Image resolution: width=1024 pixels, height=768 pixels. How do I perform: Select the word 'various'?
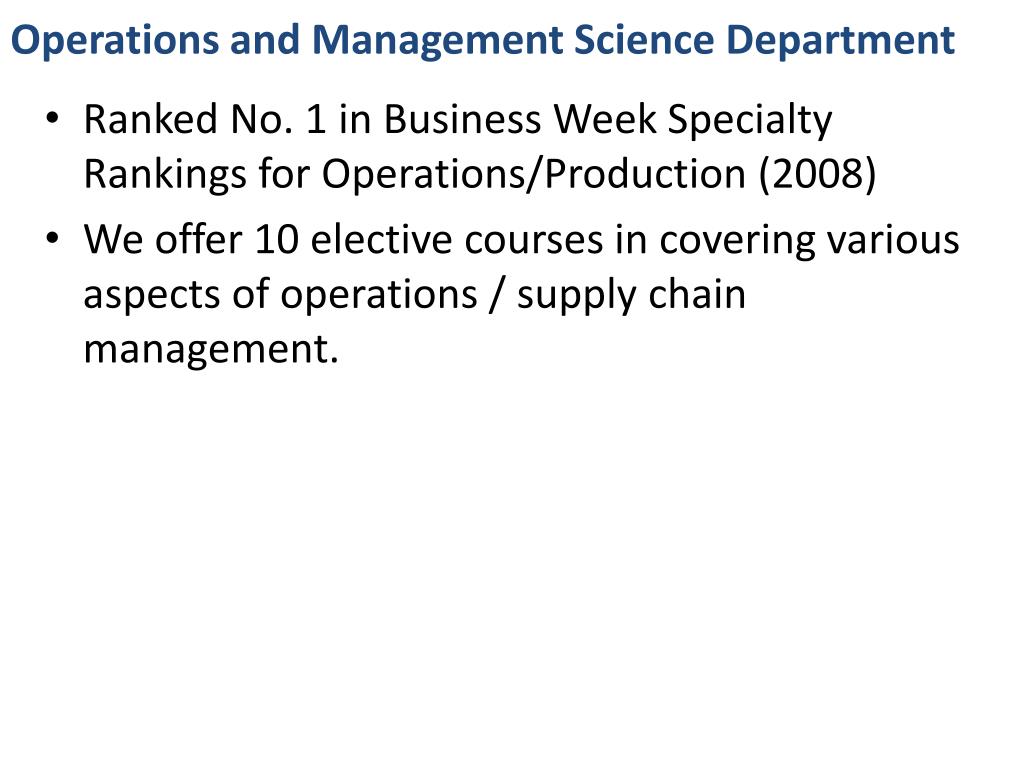point(893,239)
